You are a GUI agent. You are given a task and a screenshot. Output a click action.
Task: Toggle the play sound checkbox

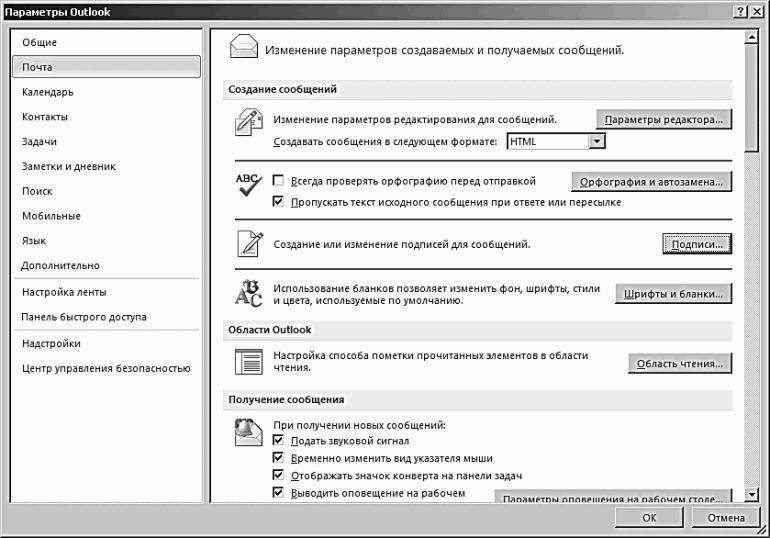(x=278, y=440)
